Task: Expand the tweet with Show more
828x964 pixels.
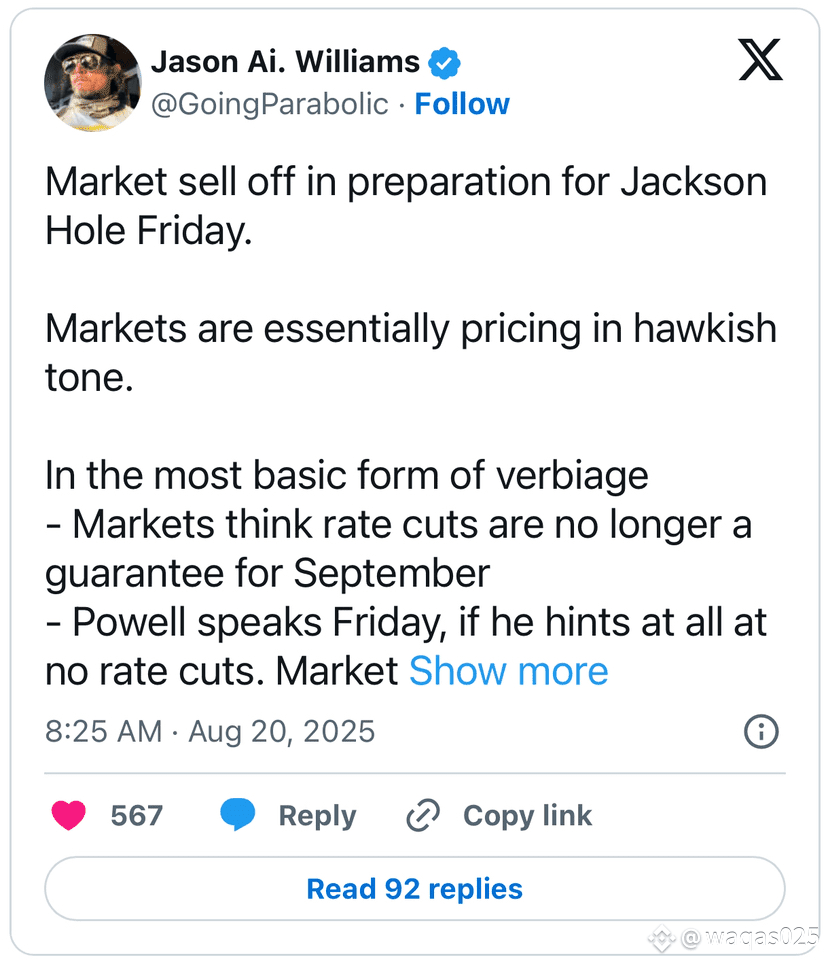Action: [x=508, y=671]
